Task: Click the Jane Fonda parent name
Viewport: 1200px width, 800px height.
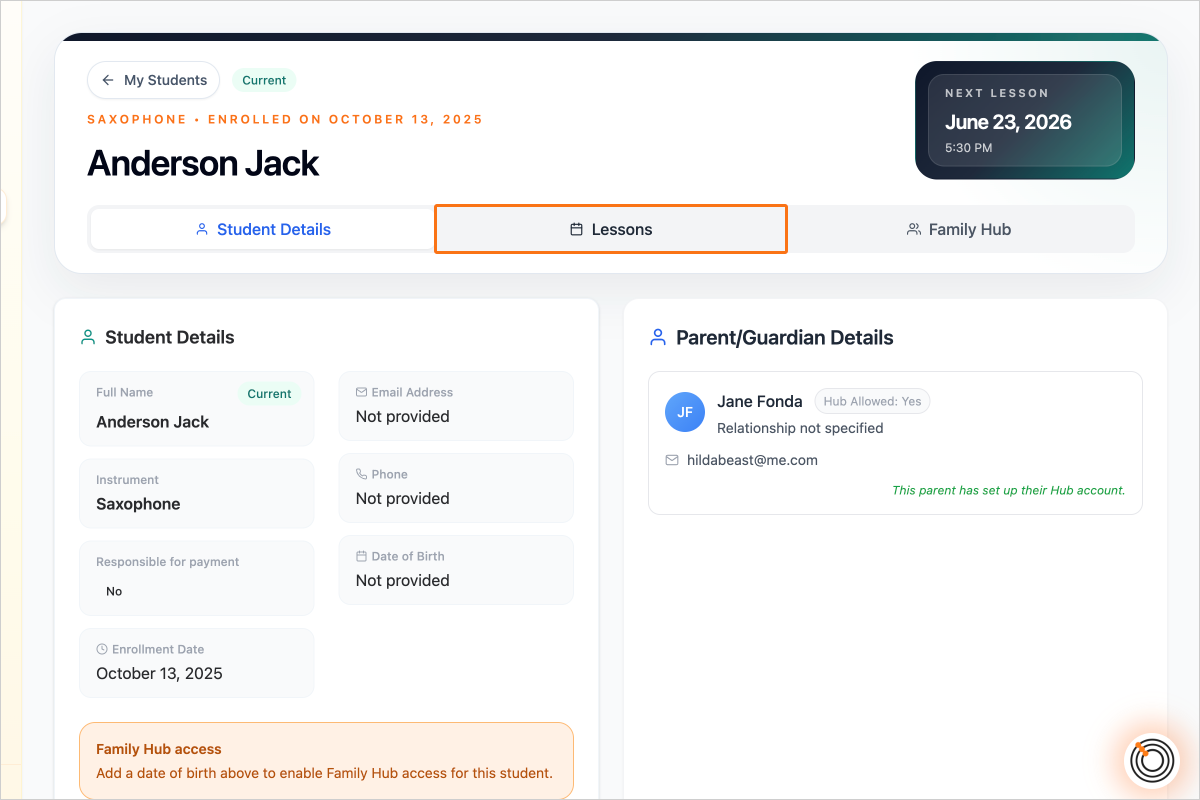Action: [x=760, y=401]
